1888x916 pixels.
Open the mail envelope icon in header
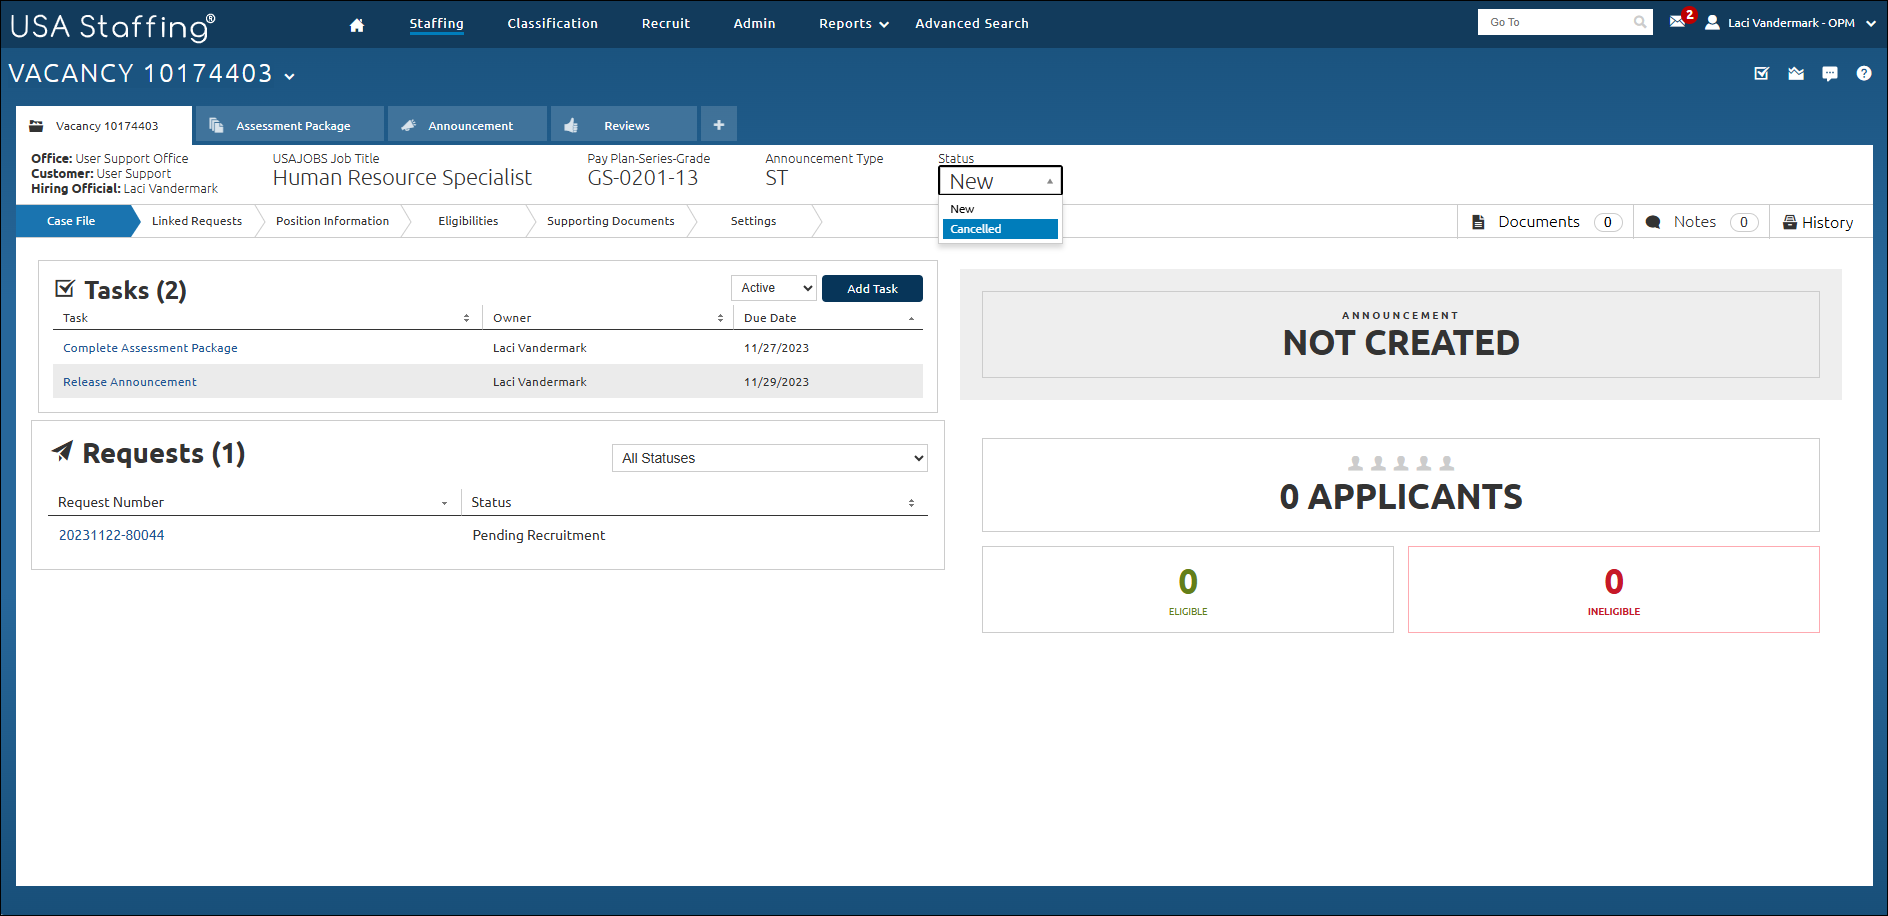[x=1796, y=73]
